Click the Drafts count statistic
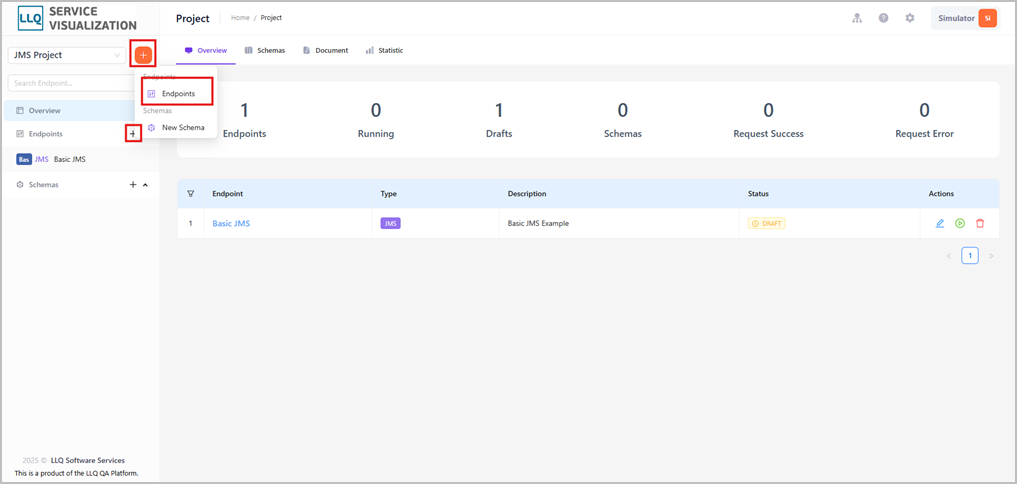The width and height of the screenshot is (1017, 484). click(x=499, y=121)
